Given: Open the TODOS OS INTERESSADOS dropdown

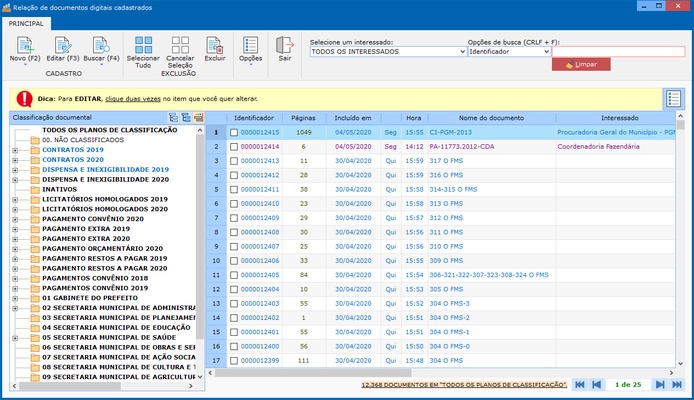Looking at the screenshot, I should [x=388, y=52].
